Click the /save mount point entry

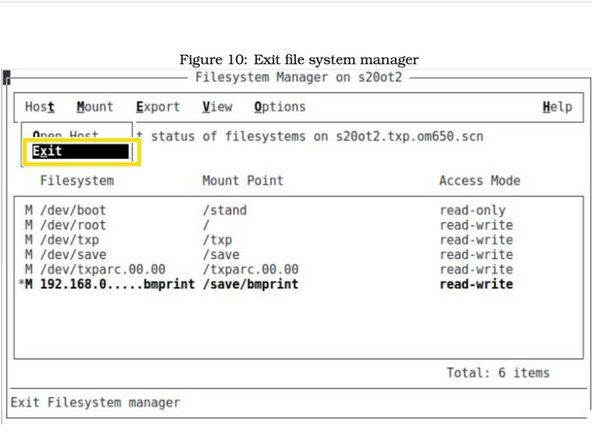click(221, 254)
